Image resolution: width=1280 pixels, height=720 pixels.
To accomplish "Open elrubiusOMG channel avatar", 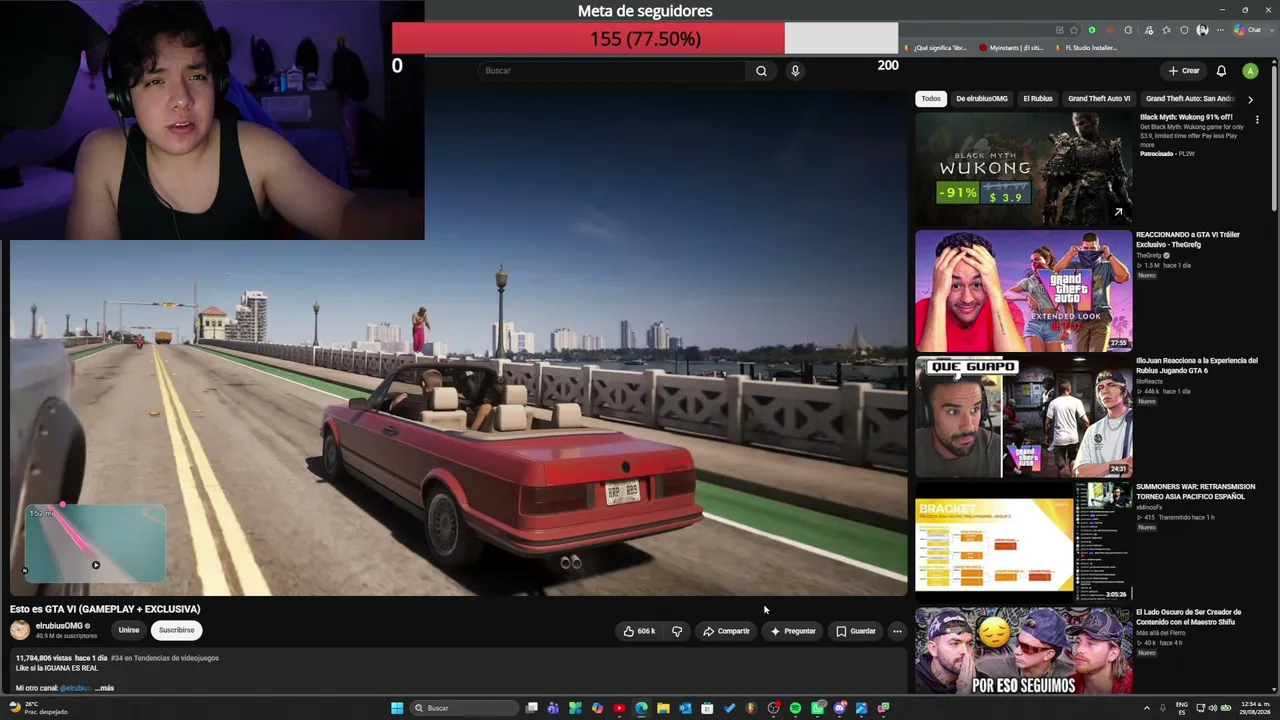I will tap(20, 630).
